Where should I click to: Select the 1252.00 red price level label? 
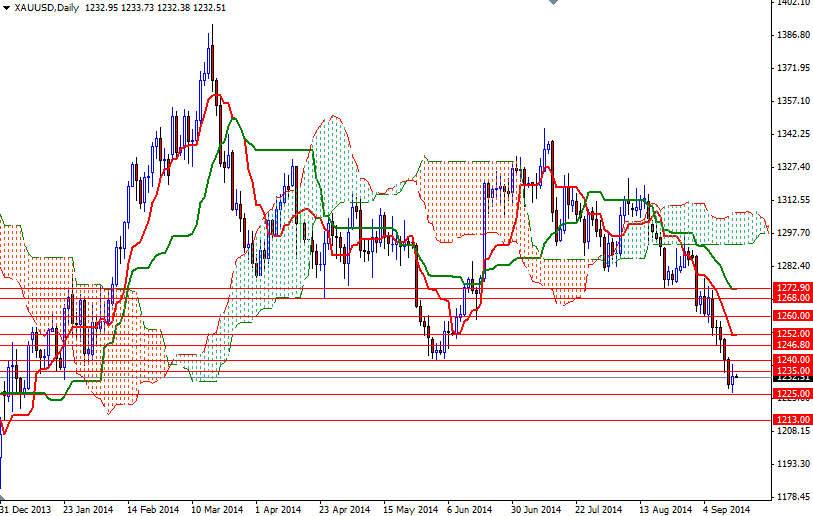pos(791,334)
